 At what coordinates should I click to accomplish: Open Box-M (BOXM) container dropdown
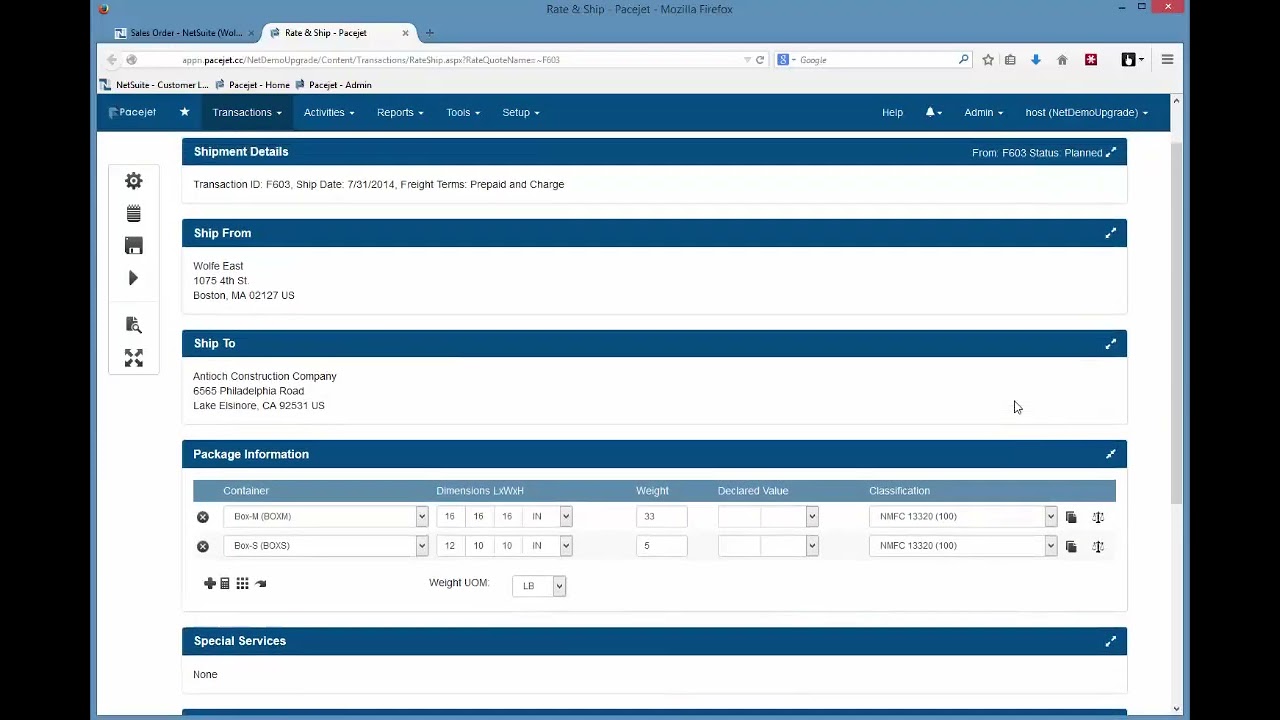326,516
